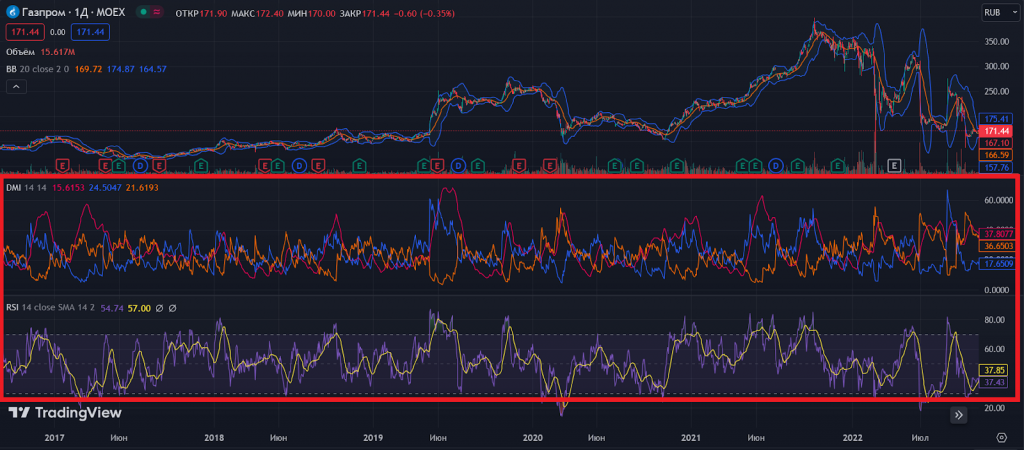
Task: Click the blue buy price box 171.44
Action: tap(91, 32)
